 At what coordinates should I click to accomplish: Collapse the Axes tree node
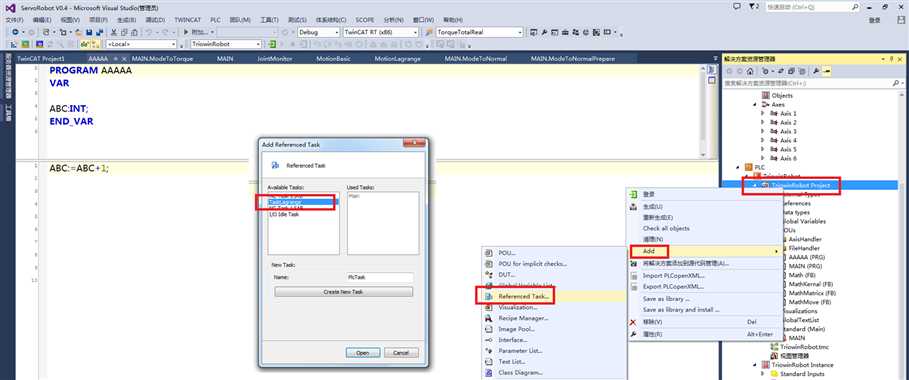coord(755,104)
